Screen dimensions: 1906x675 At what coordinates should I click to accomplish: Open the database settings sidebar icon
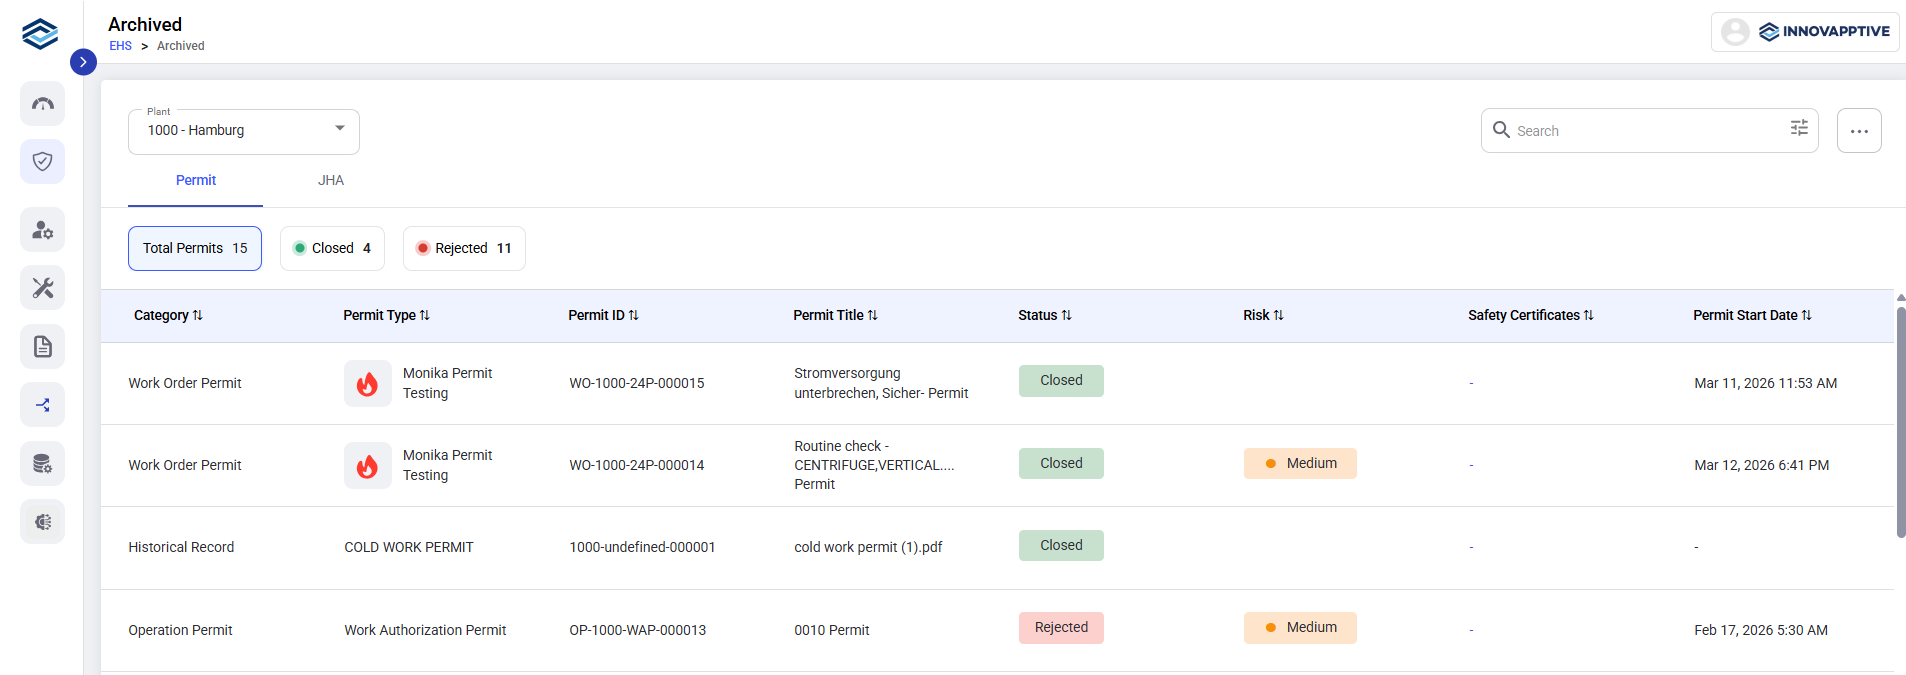42,464
